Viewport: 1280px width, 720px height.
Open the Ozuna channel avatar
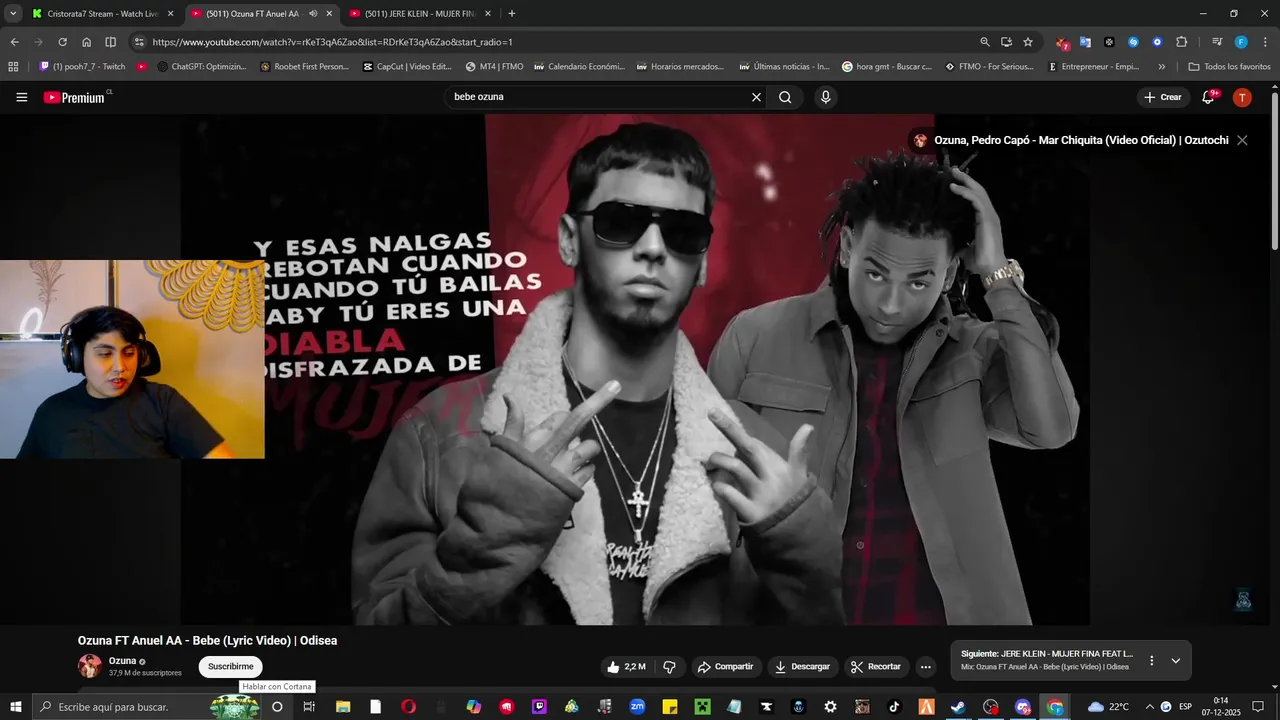90,666
